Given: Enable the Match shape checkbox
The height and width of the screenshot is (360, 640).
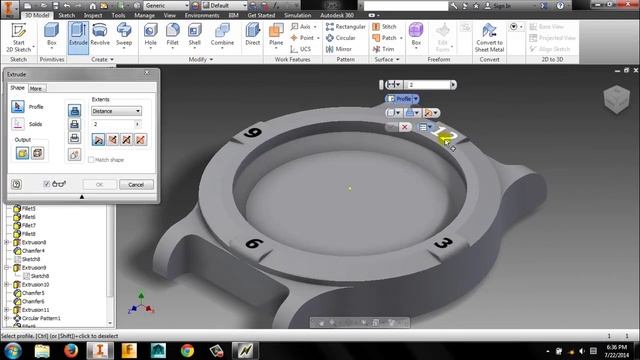Looking at the screenshot, I should point(91,160).
